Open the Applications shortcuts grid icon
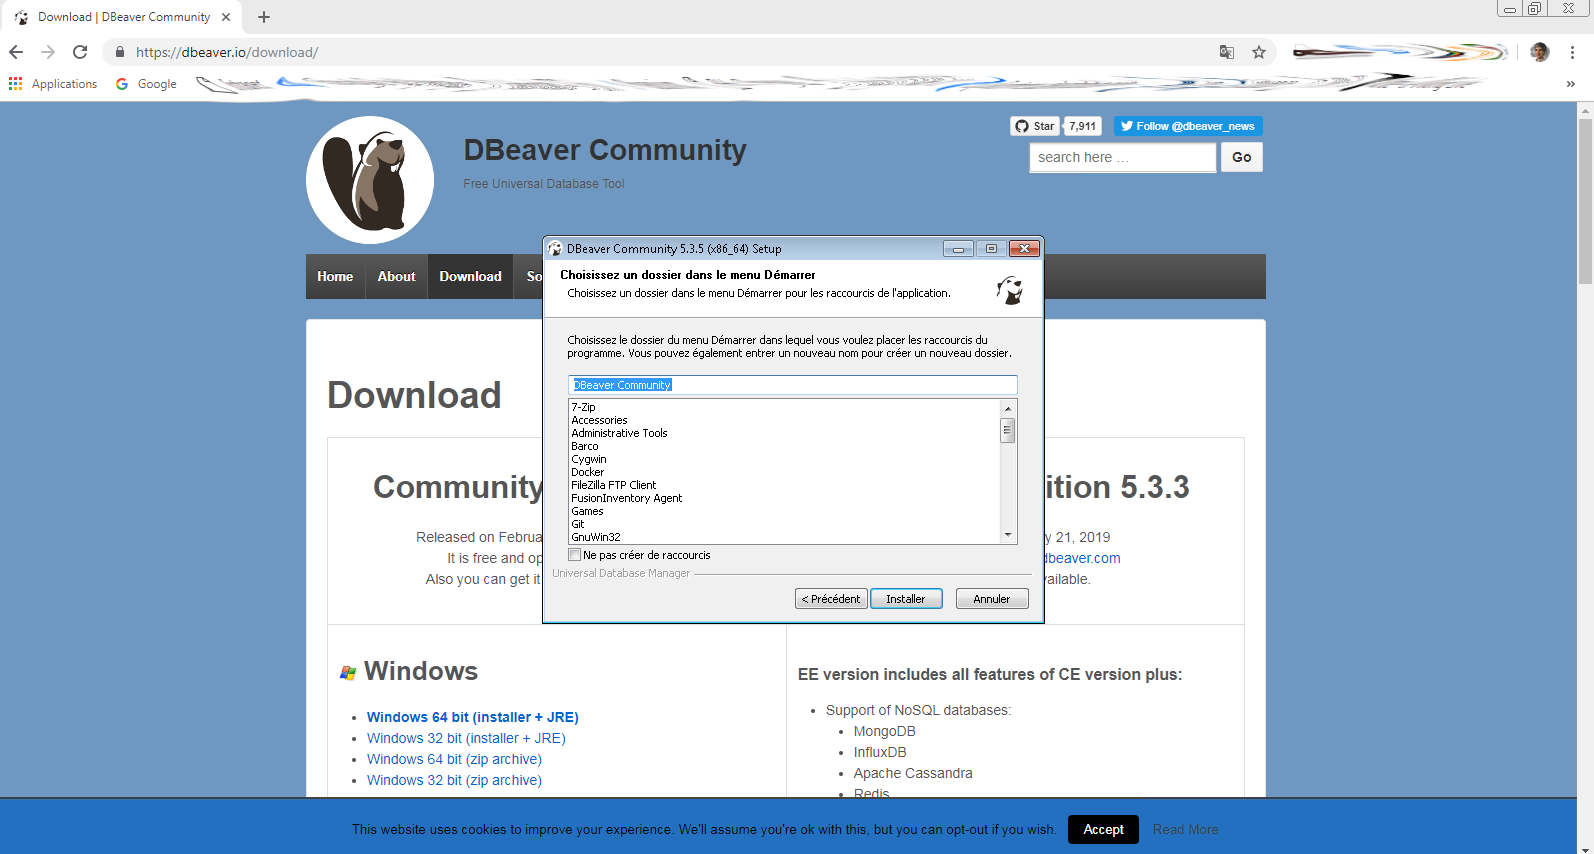Viewport: 1594px width, 854px height. [x=15, y=84]
